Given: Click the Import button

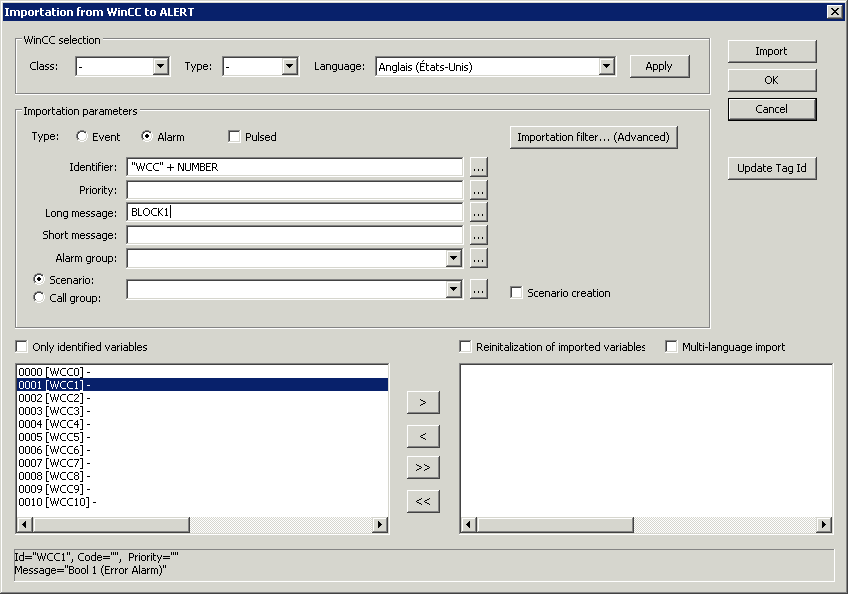Looking at the screenshot, I should [771, 51].
